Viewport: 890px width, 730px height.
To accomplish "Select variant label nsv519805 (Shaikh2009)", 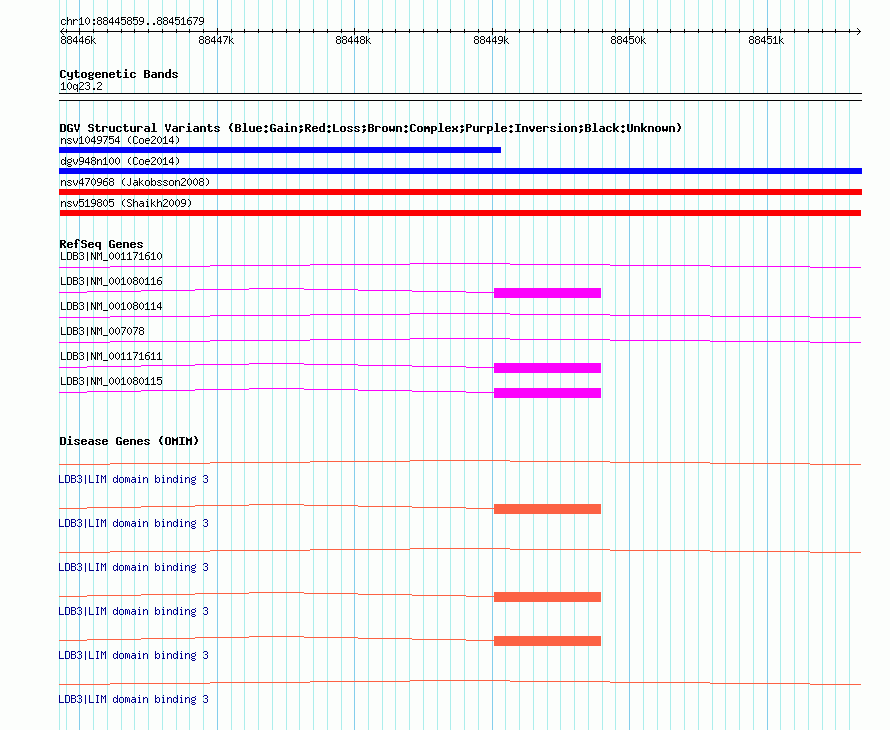I will click(x=126, y=203).
